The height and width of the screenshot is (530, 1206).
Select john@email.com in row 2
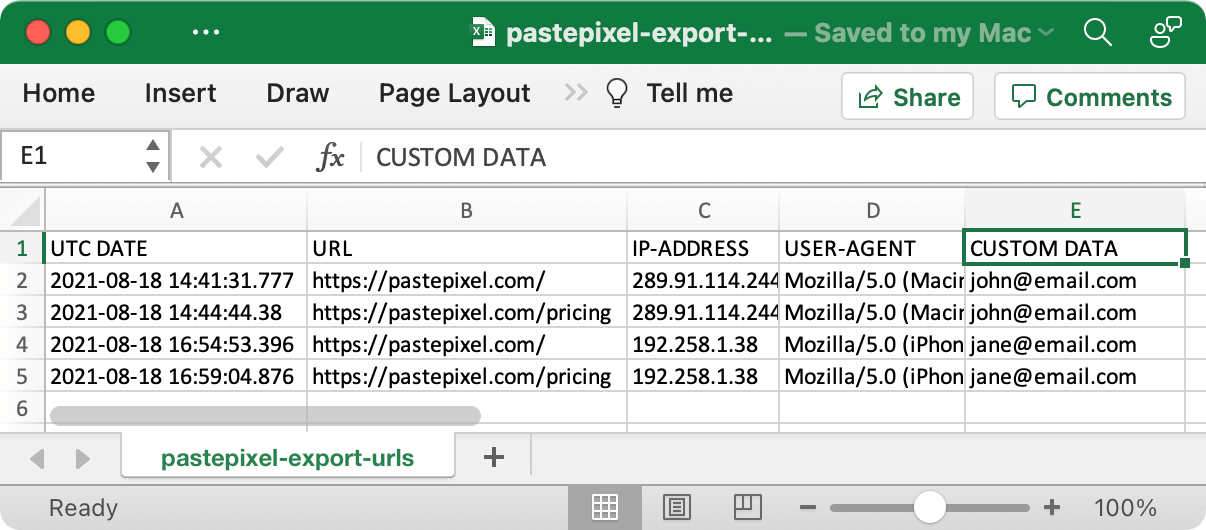1075,280
